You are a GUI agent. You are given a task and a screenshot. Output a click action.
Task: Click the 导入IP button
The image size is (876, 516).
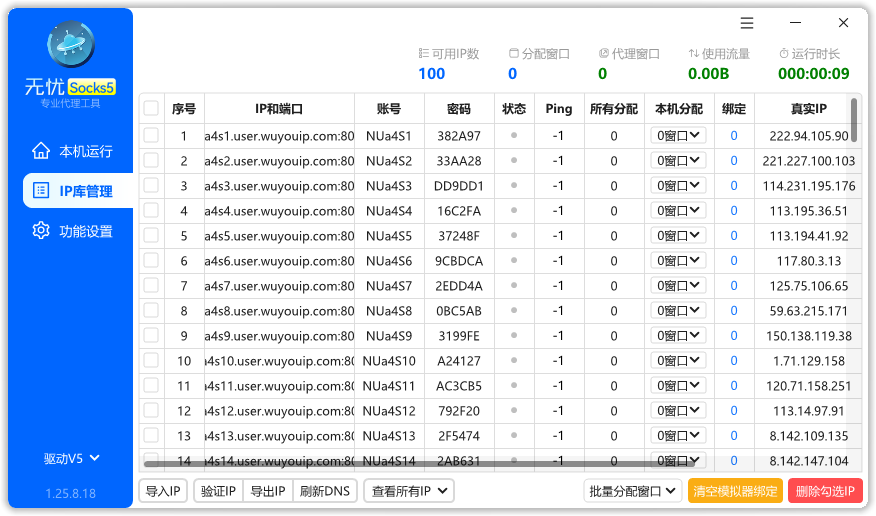[162, 491]
